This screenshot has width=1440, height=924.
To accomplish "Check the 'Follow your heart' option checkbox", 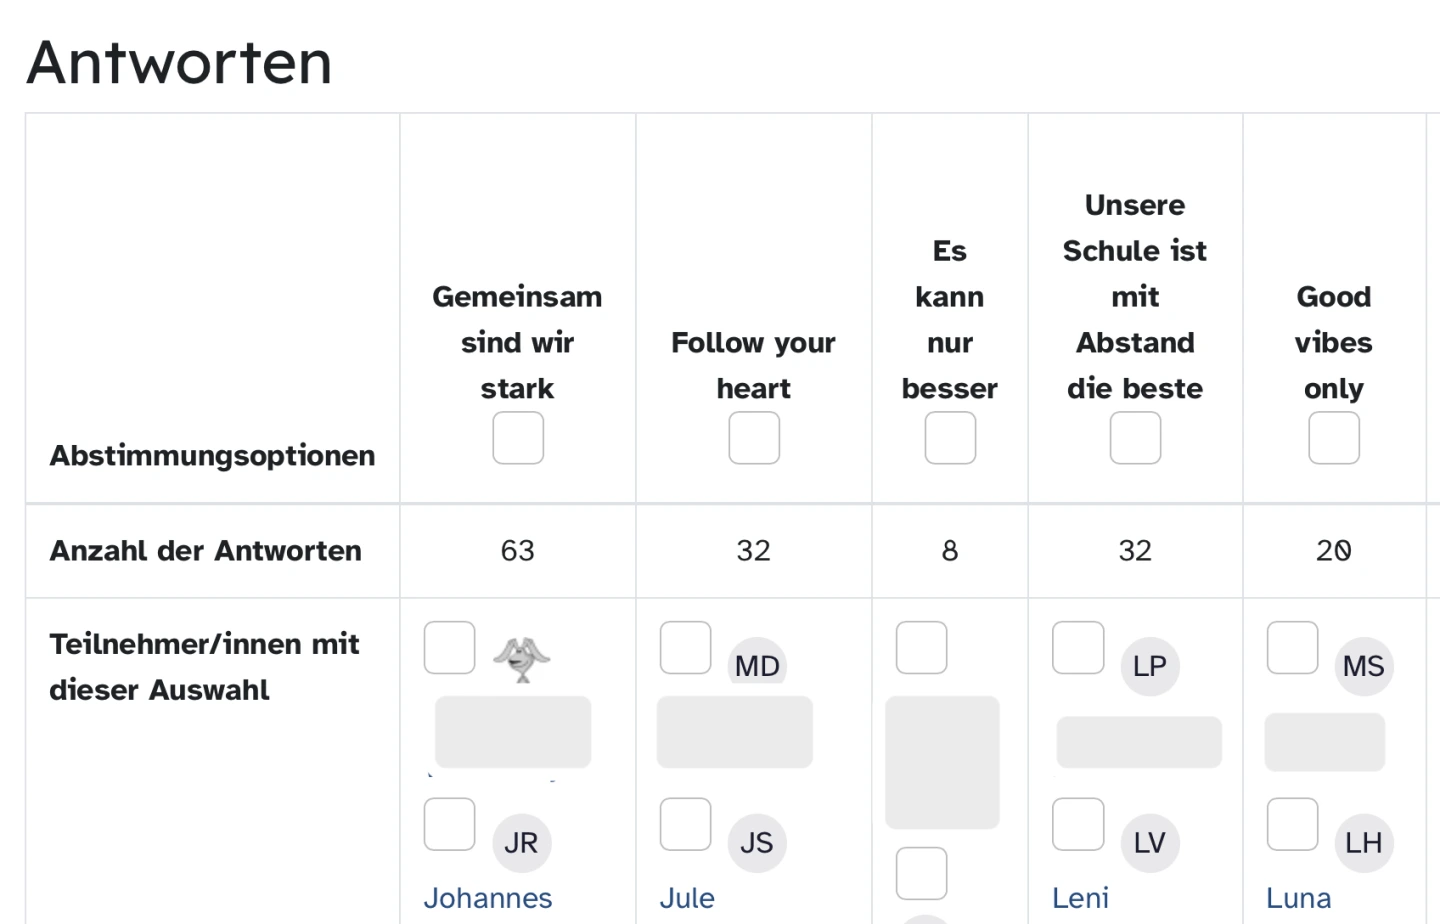I will coord(754,438).
